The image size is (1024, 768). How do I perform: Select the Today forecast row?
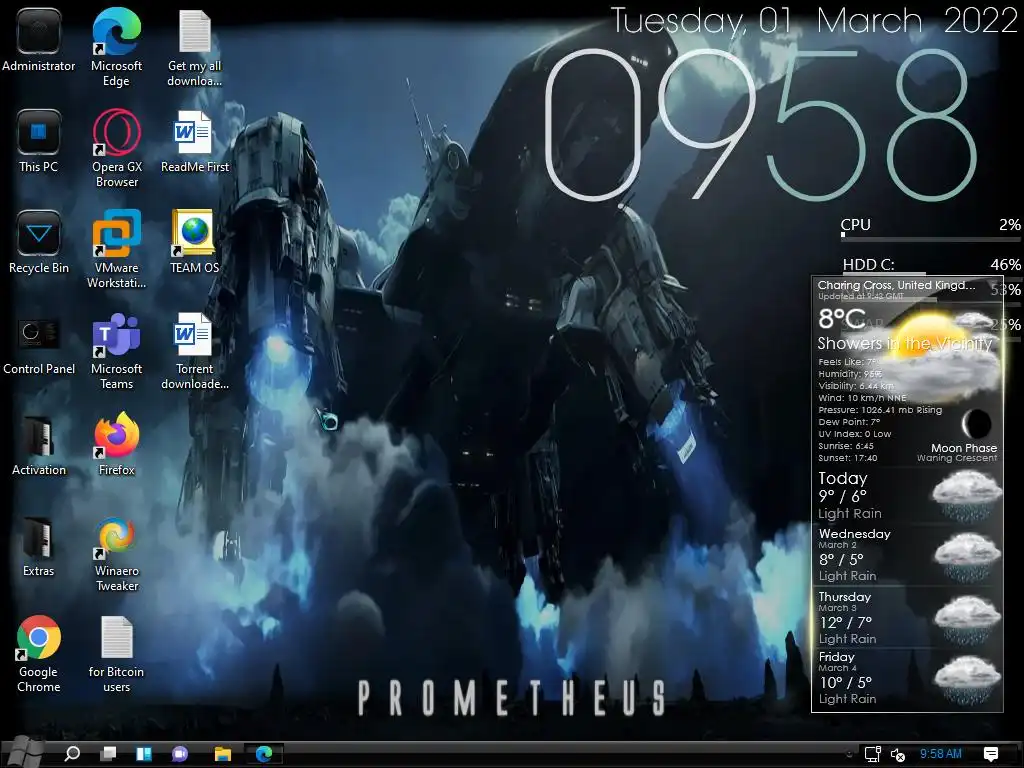click(907, 496)
